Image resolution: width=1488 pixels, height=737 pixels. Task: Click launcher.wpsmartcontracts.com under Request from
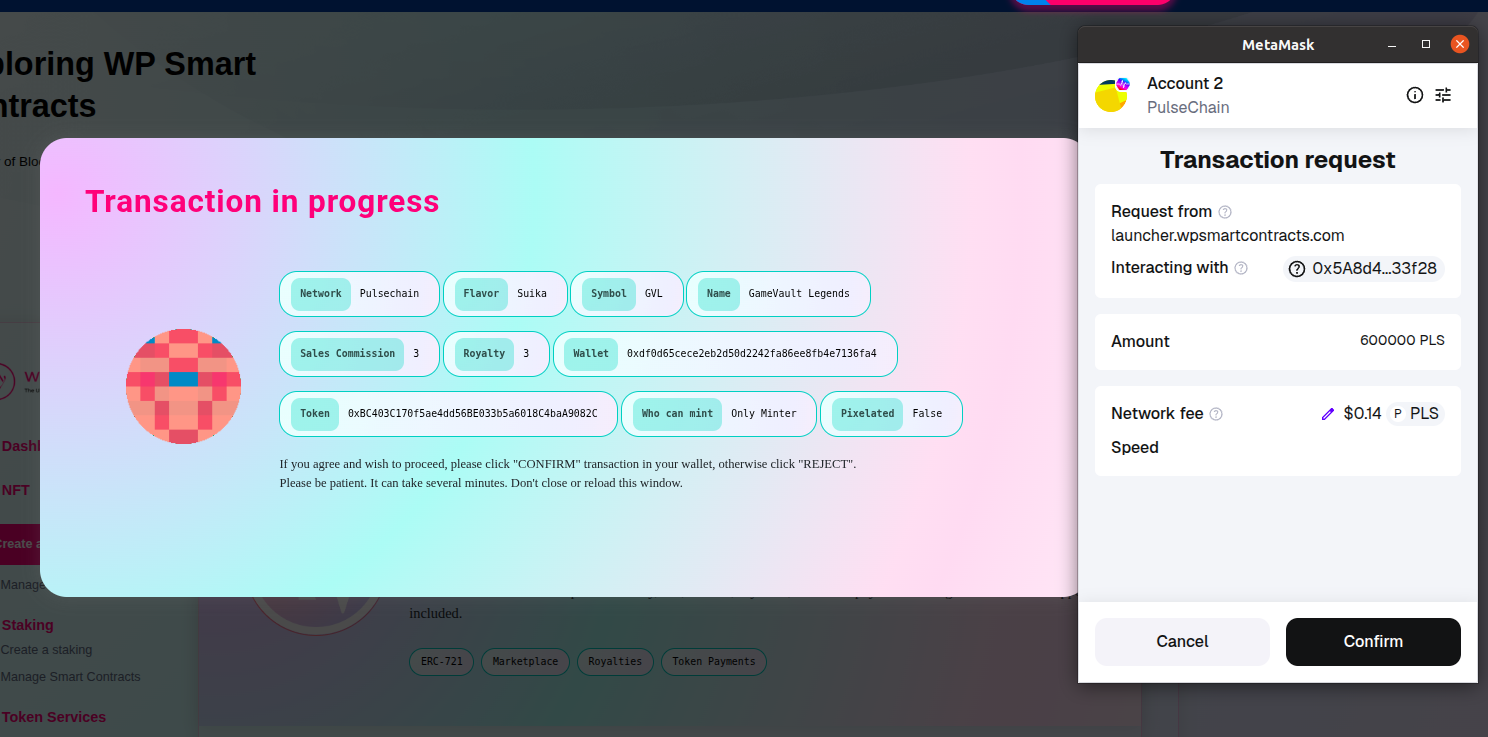1226,234
